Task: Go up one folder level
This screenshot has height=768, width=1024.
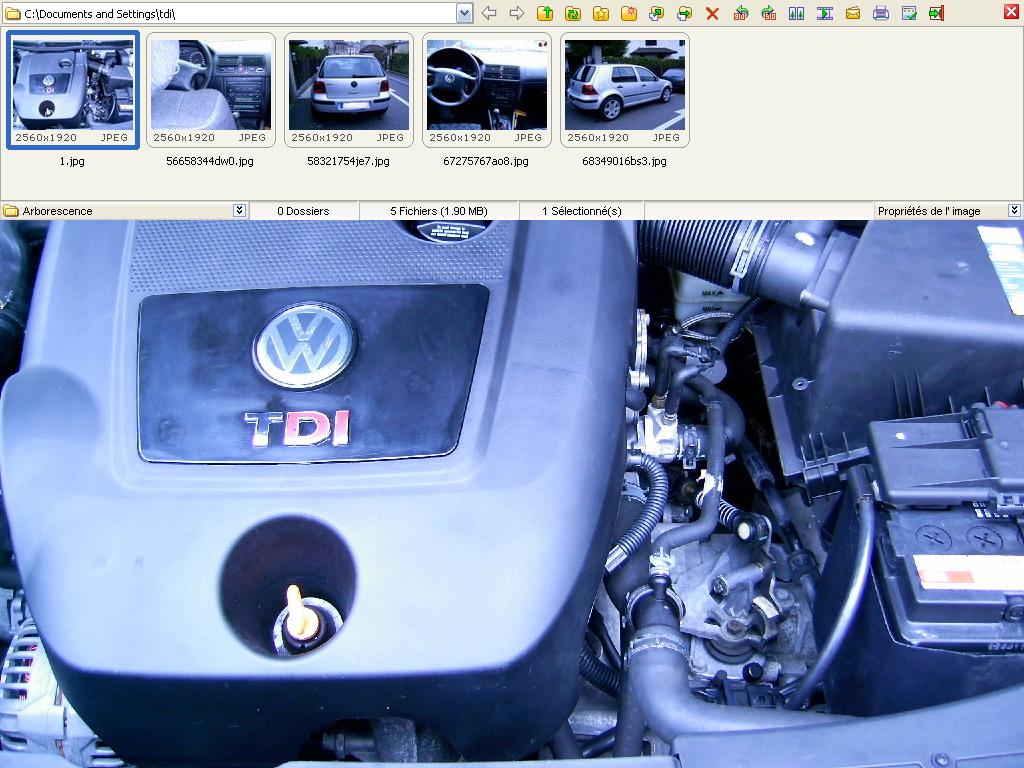Action: click(x=545, y=13)
